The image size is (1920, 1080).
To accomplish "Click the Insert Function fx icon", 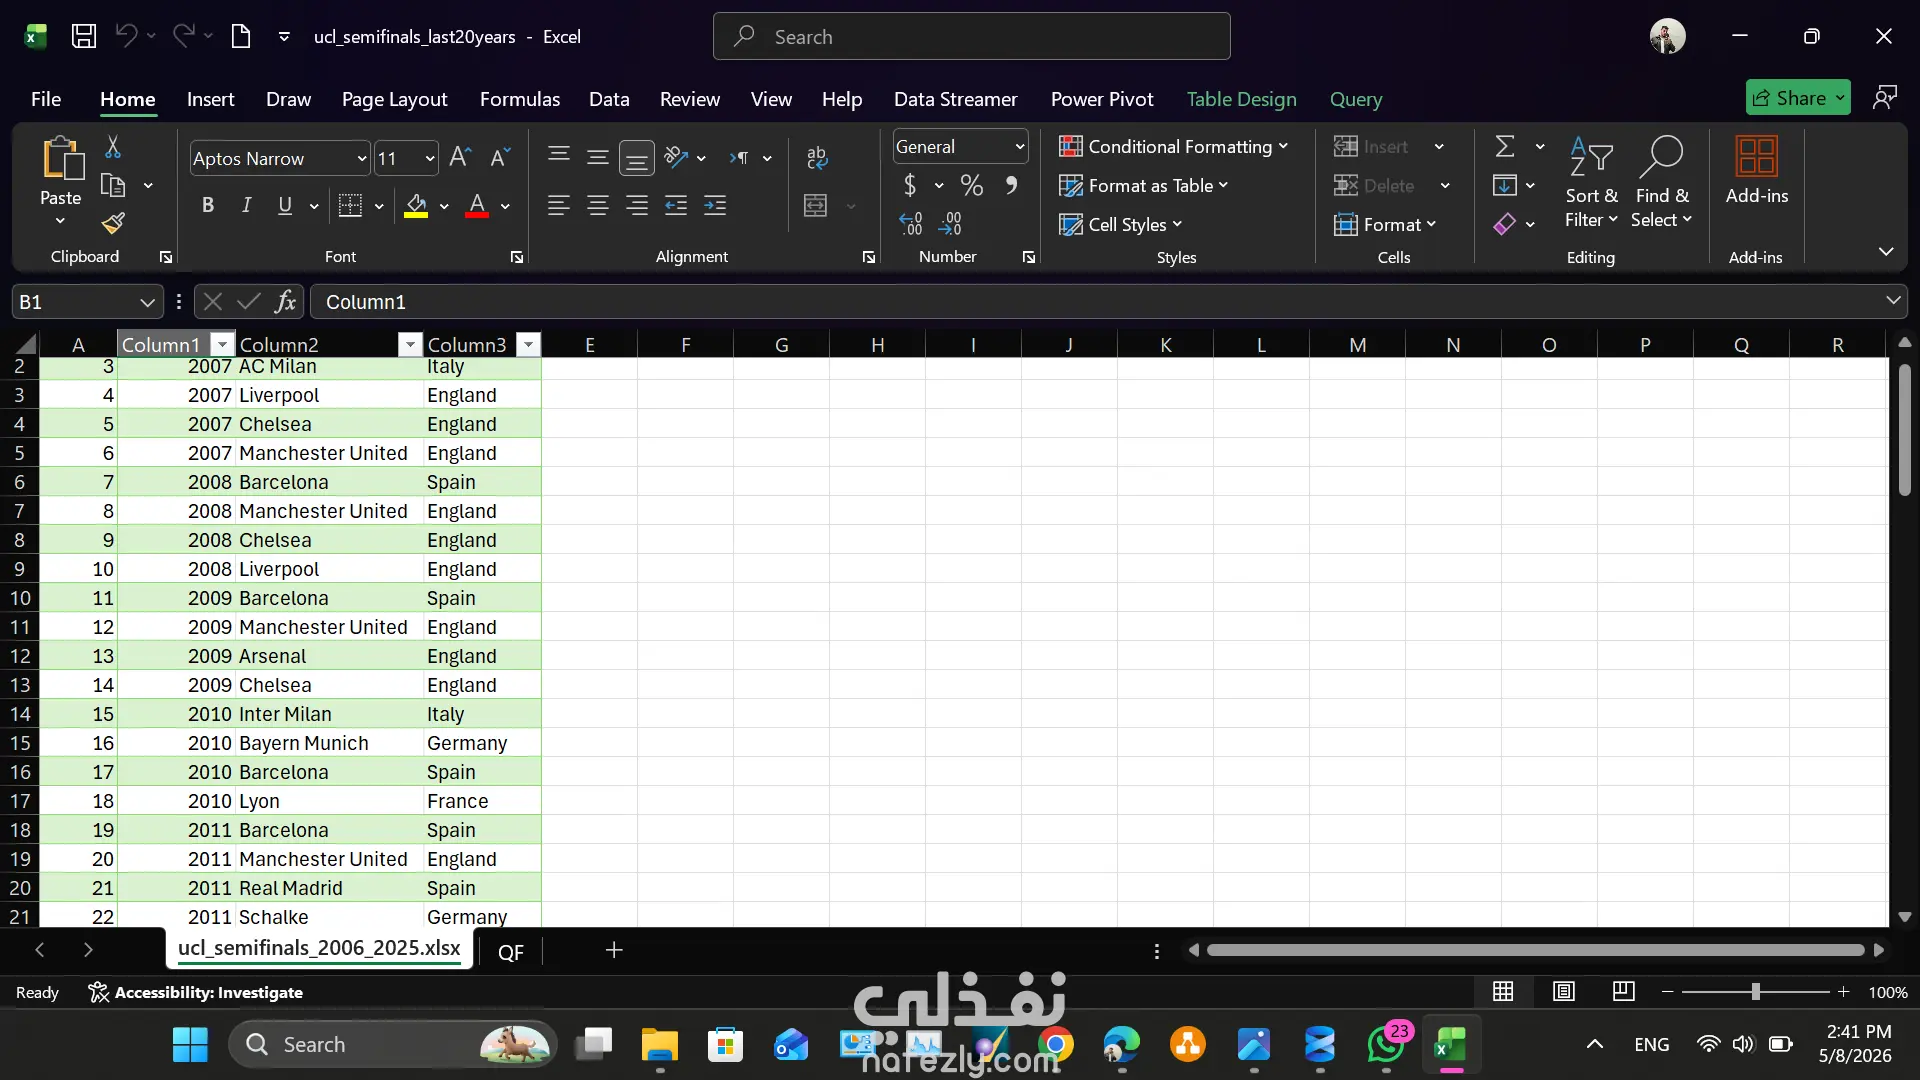I will [x=285, y=301].
